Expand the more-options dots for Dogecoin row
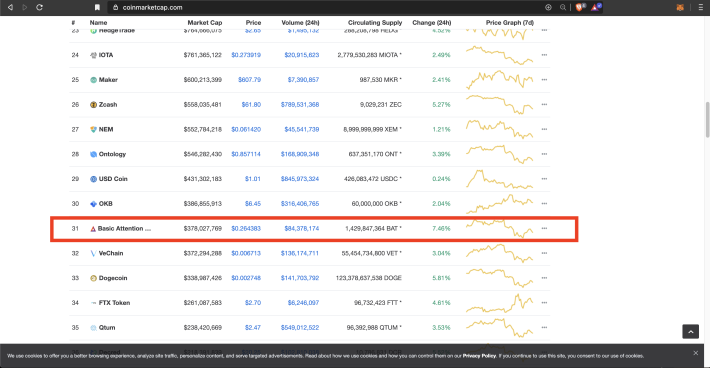 544,278
